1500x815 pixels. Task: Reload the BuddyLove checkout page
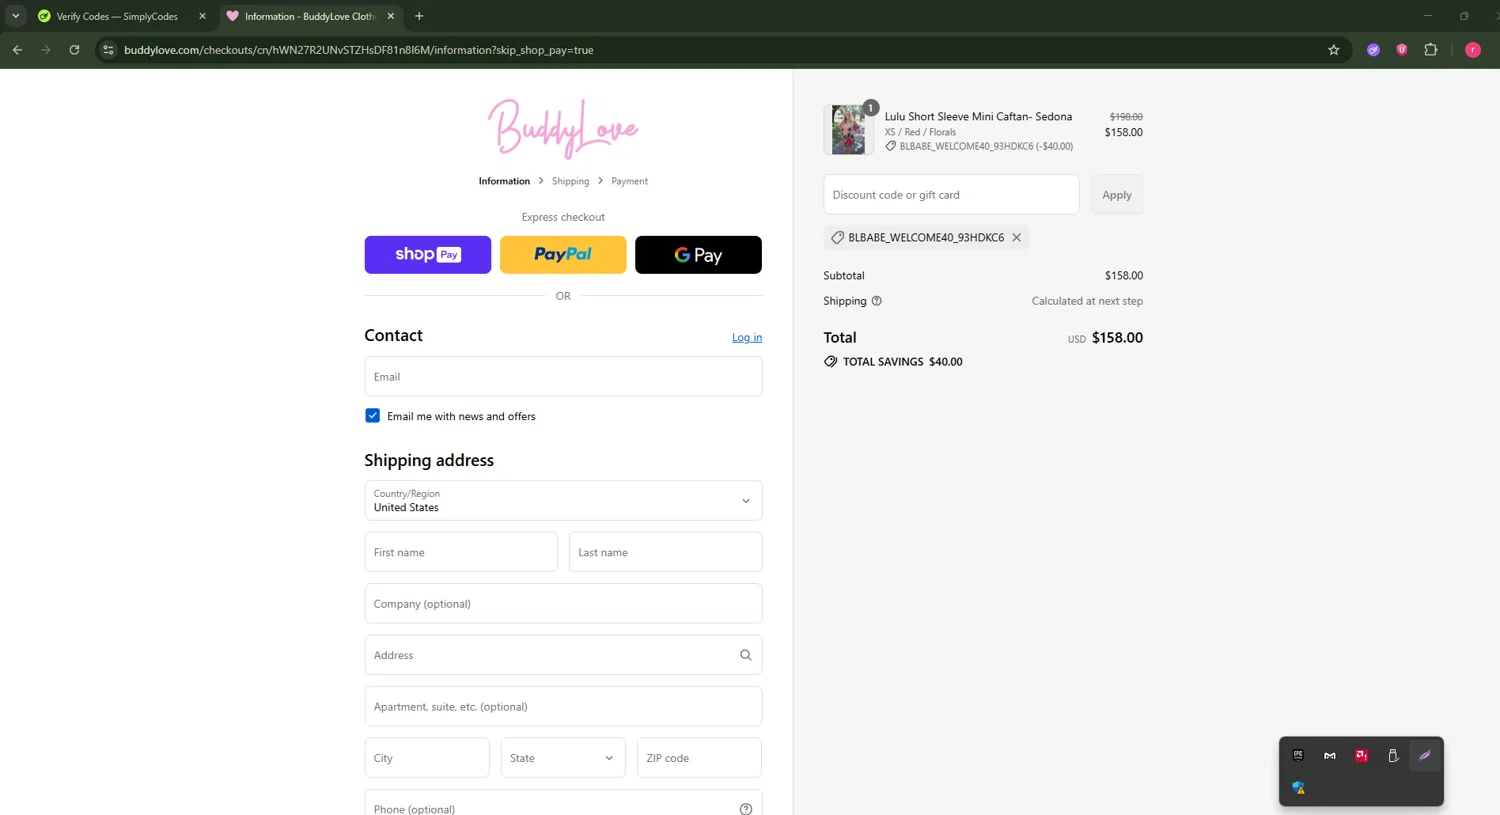point(74,50)
